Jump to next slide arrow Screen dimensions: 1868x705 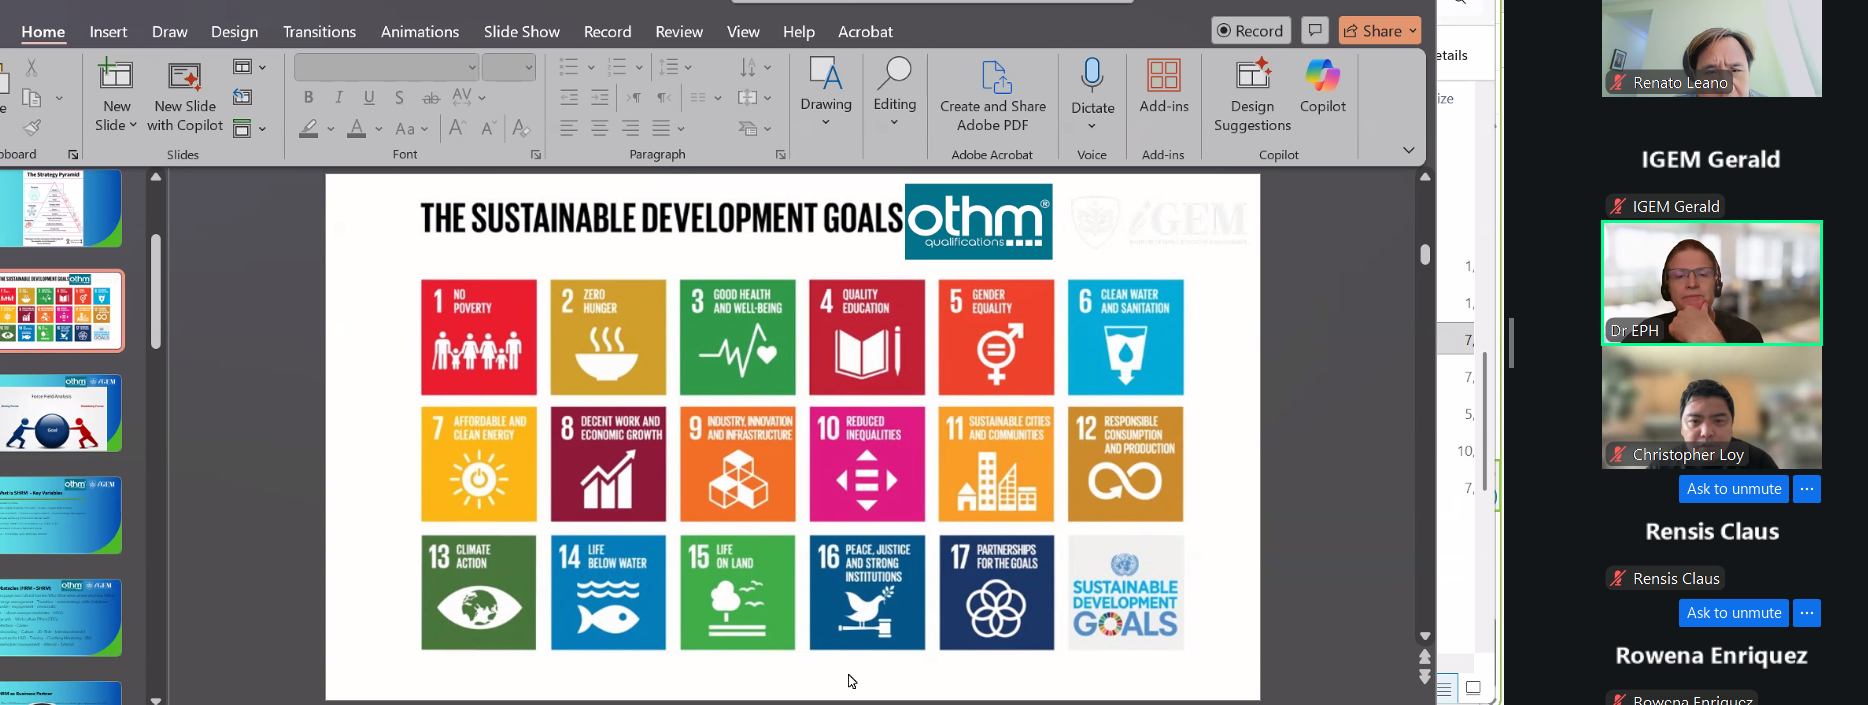(x=1425, y=677)
